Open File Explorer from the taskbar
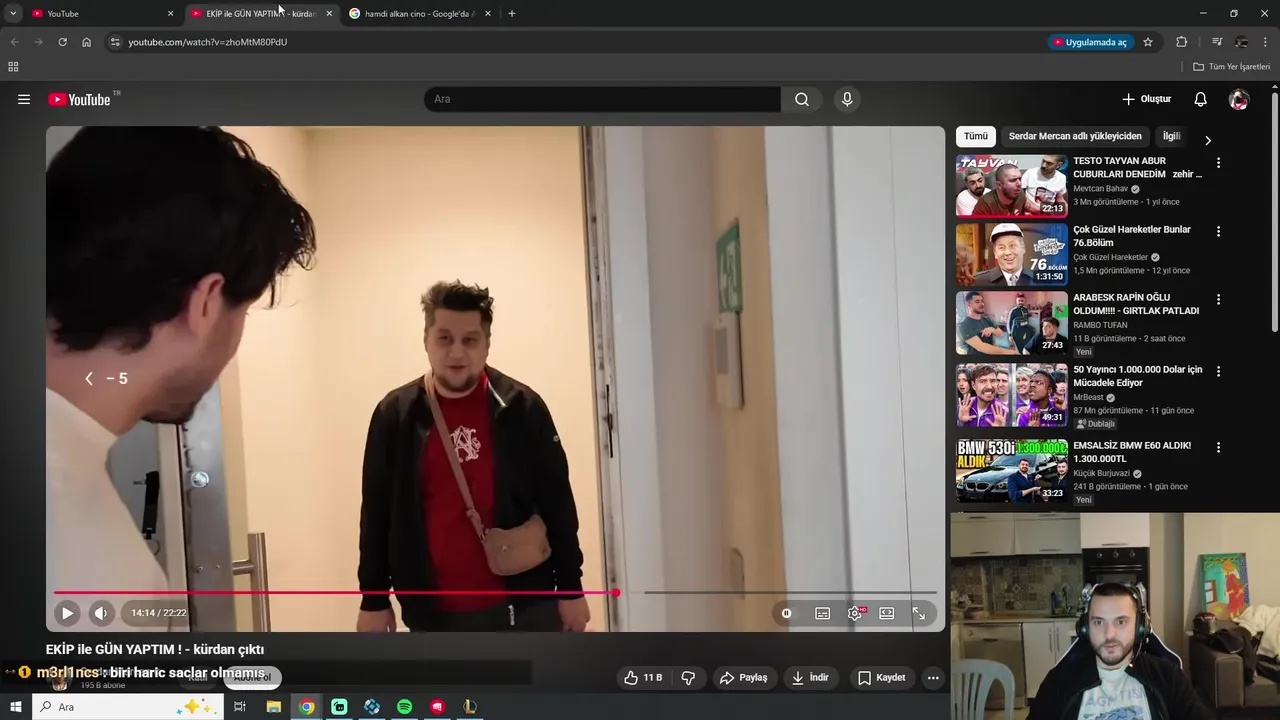This screenshot has height=720, width=1280. (x=274, y=707)
